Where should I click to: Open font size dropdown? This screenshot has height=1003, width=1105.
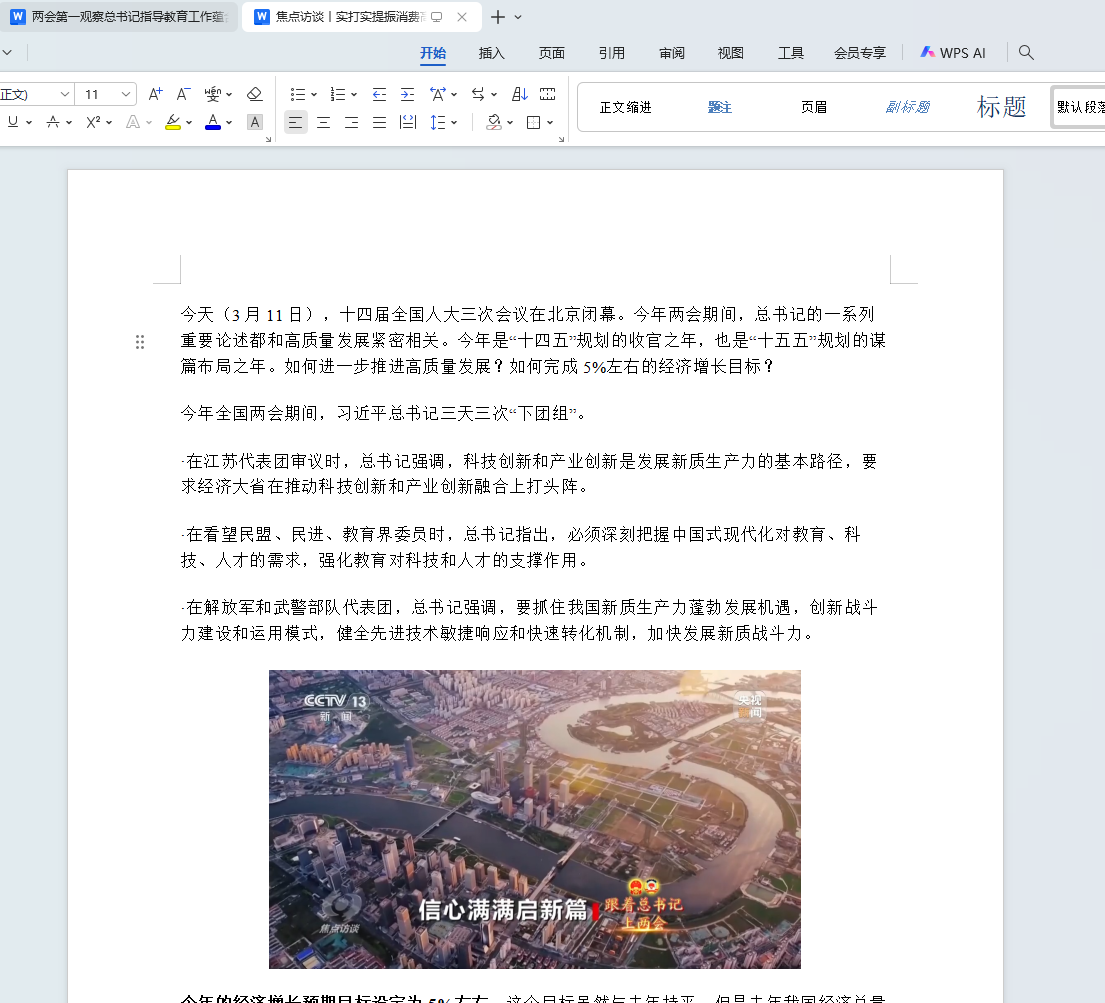pos(125,94)
